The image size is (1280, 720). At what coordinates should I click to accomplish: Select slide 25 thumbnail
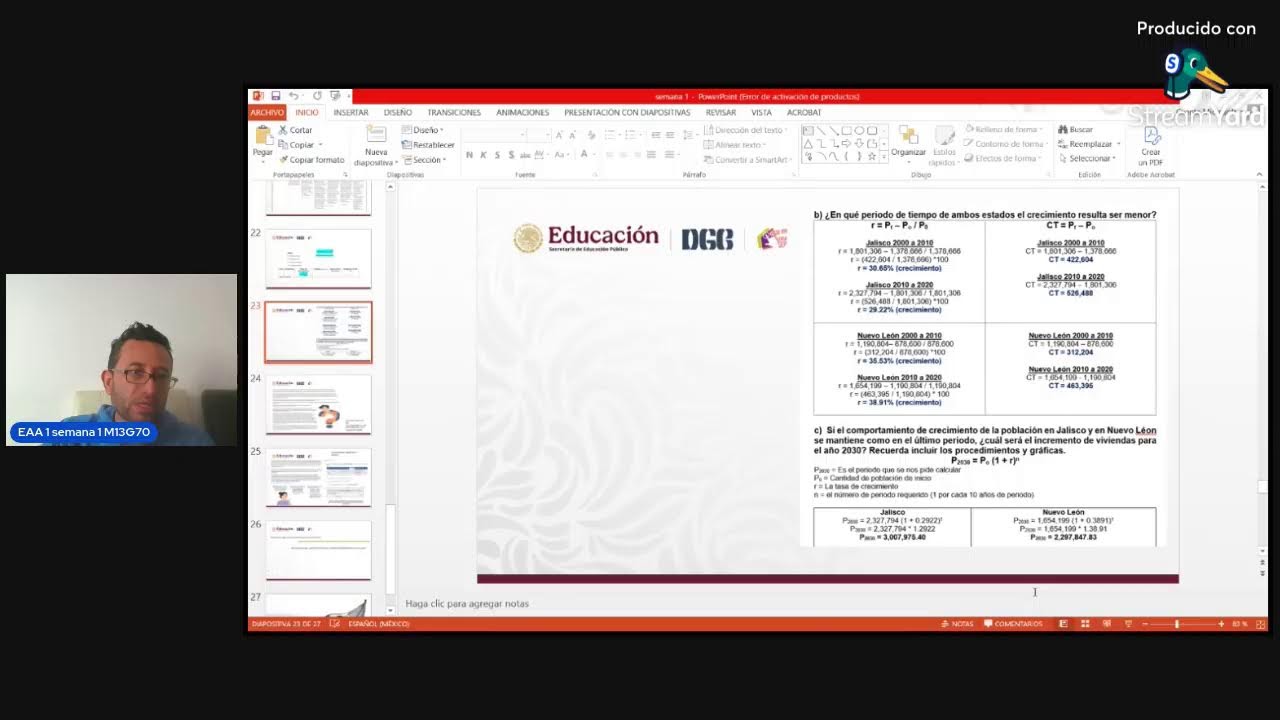point(318,478)
